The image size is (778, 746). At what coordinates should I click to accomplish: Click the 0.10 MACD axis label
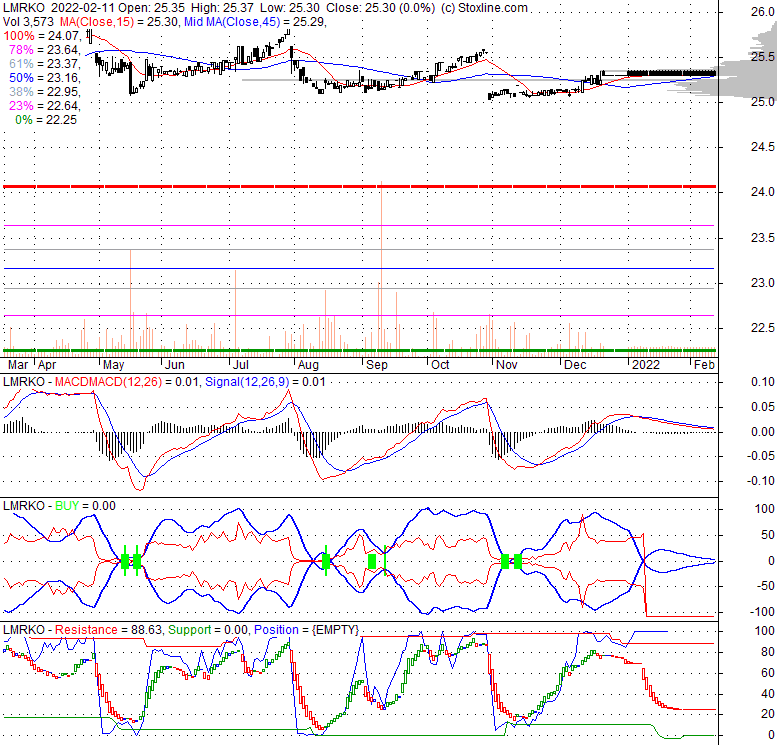click(x=763, y=382)
